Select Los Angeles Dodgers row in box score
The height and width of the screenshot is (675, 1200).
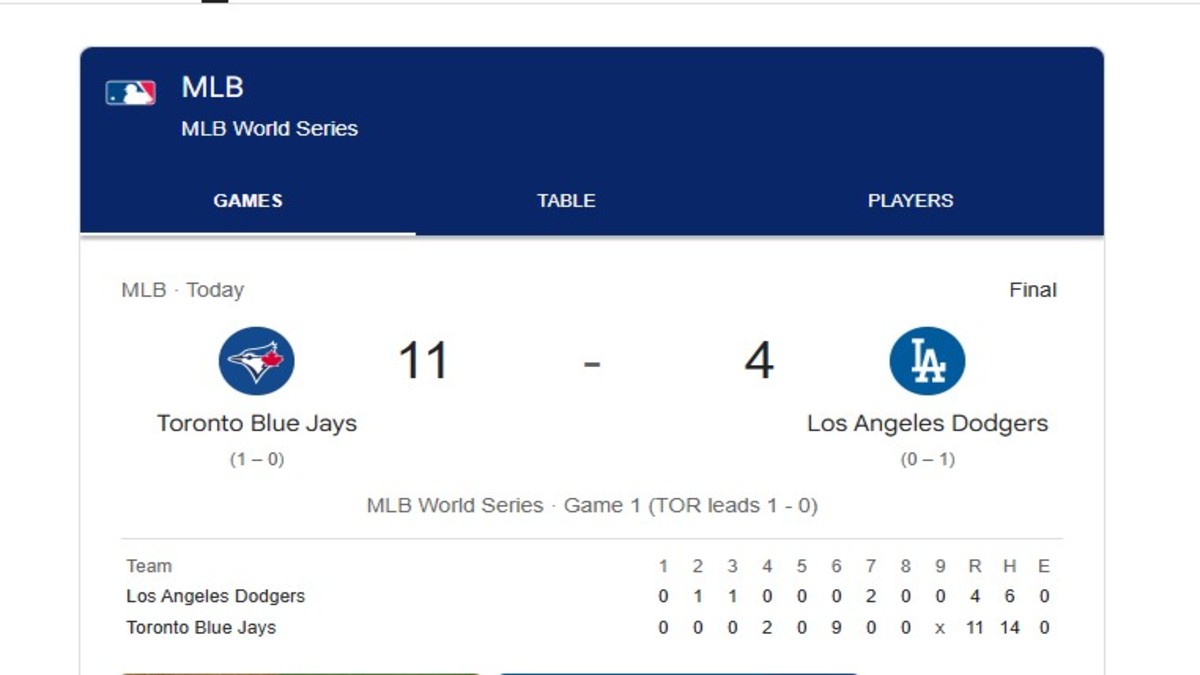pos(216,596)
